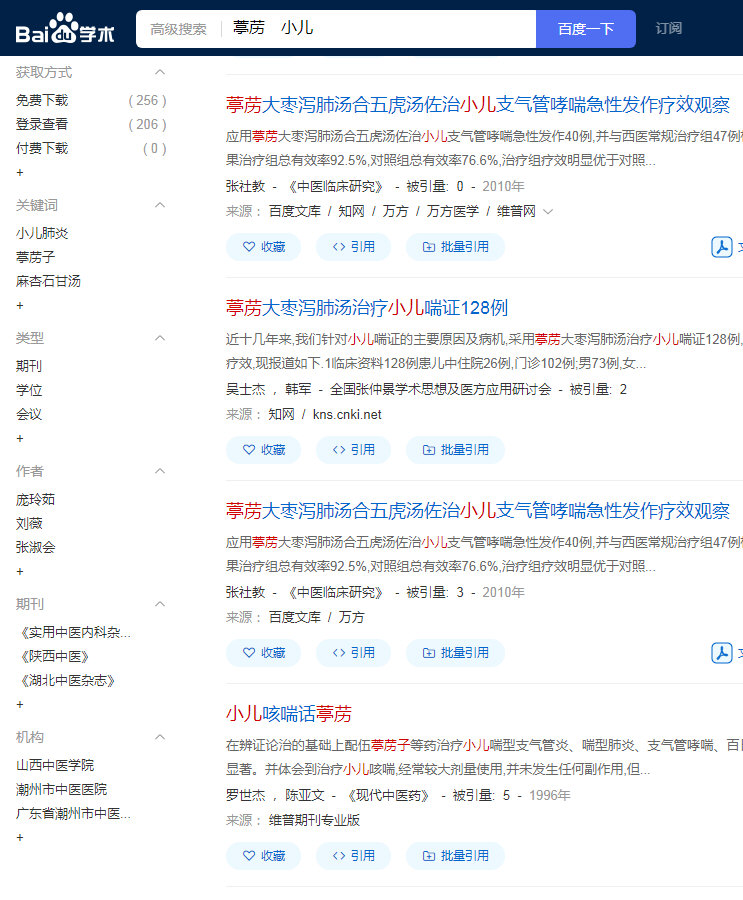
Task: Click the PDF icon on the third result
Action: [722, 653]
